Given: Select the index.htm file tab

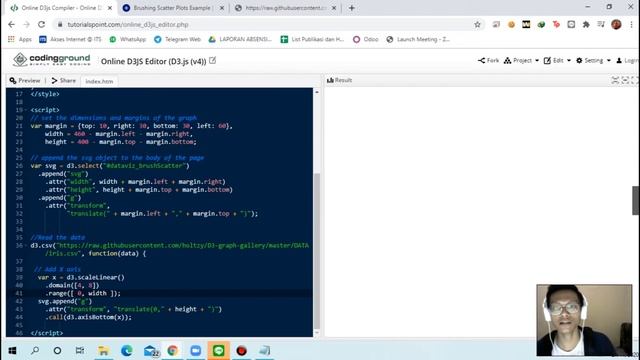Looking at the screenshot, I should pos(99,81).
